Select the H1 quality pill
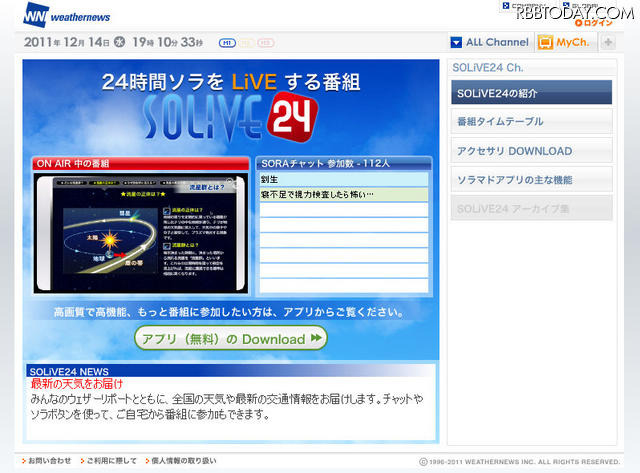 227,42
